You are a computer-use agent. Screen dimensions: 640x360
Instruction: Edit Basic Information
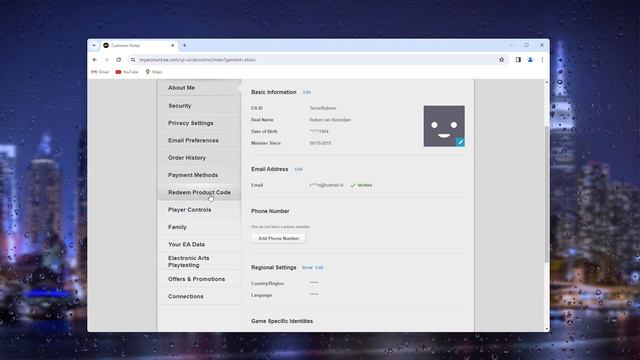[307, 92]
